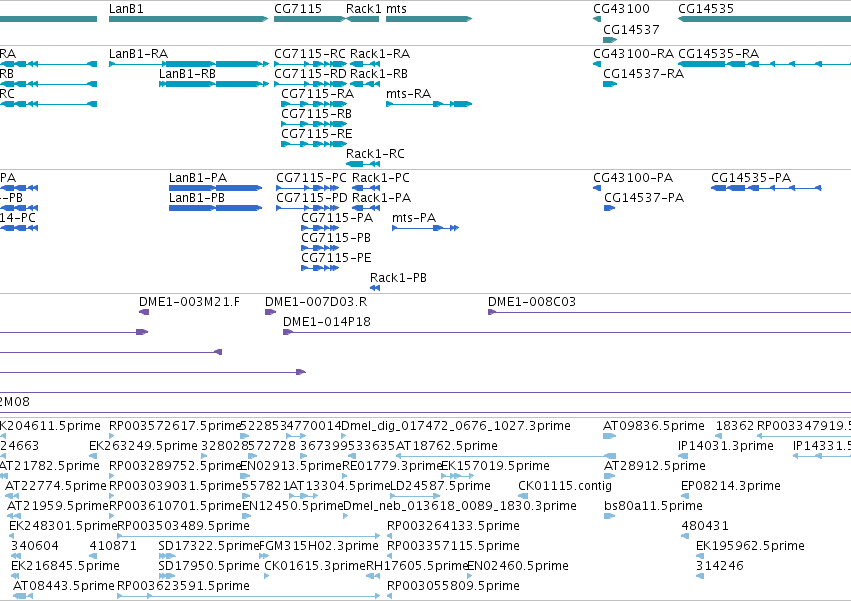Select the Rack1 gene label

[364, 9]
